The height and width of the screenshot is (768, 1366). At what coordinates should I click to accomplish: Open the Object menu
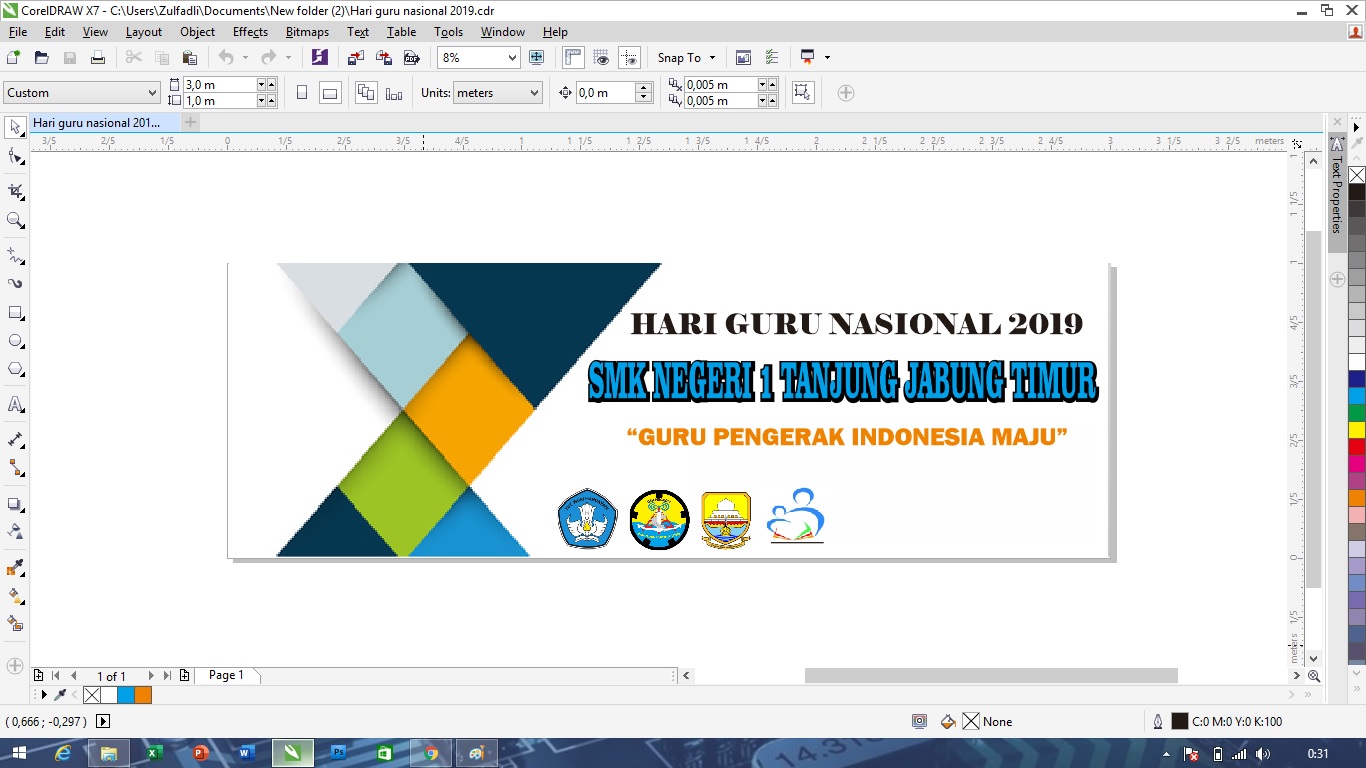(x=197, y=32)
